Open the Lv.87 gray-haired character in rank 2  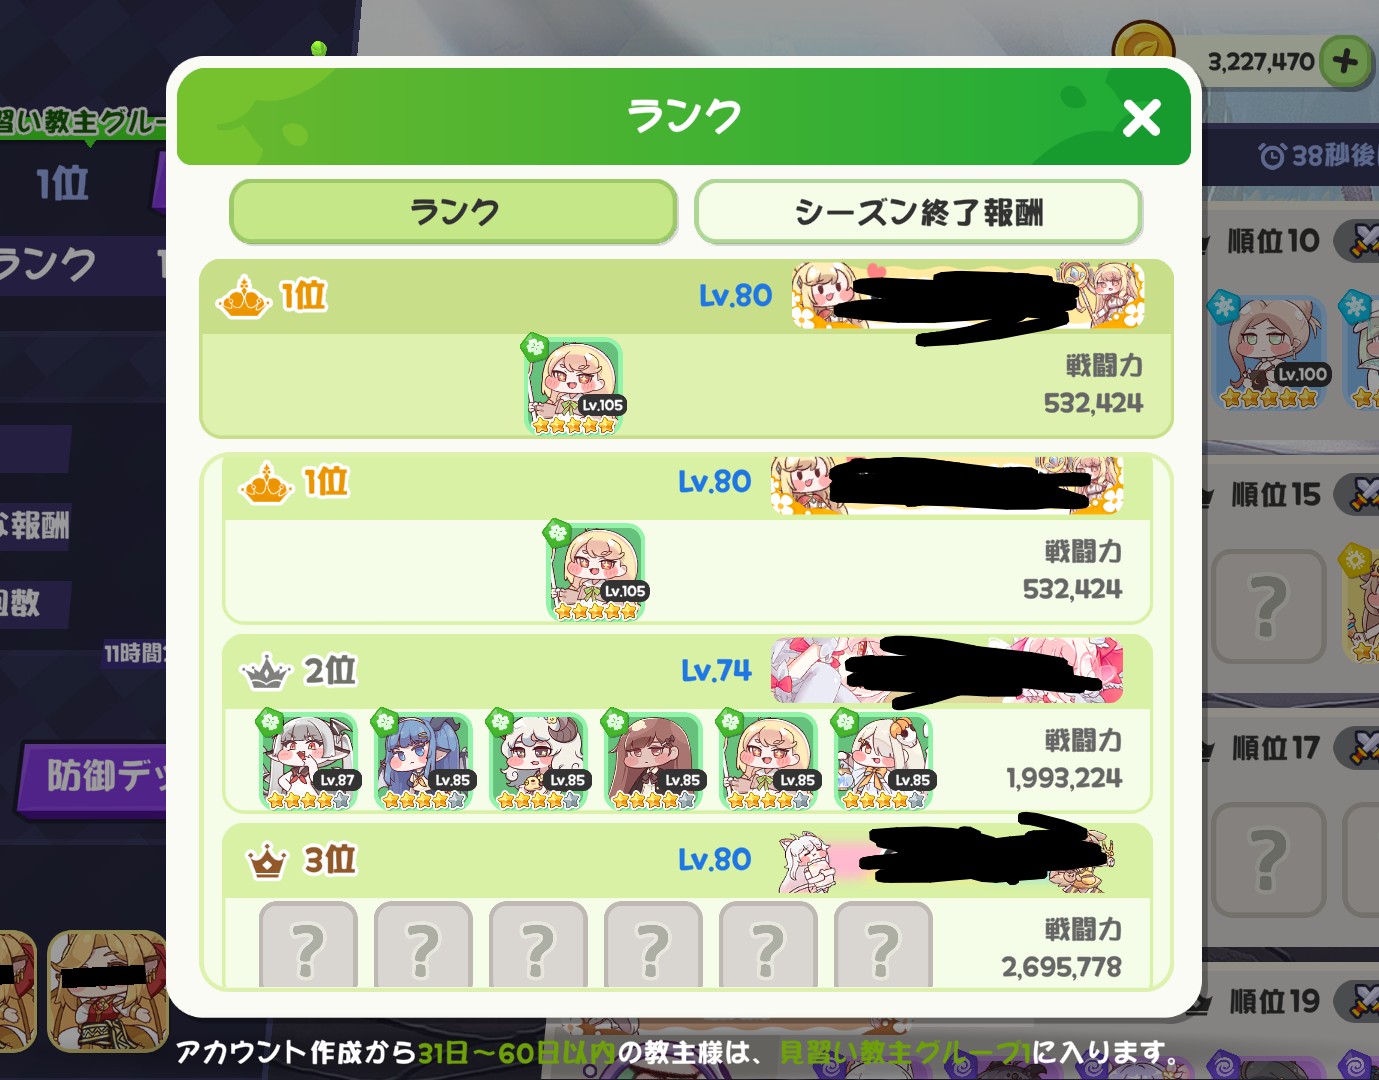(x=308, y=760)
